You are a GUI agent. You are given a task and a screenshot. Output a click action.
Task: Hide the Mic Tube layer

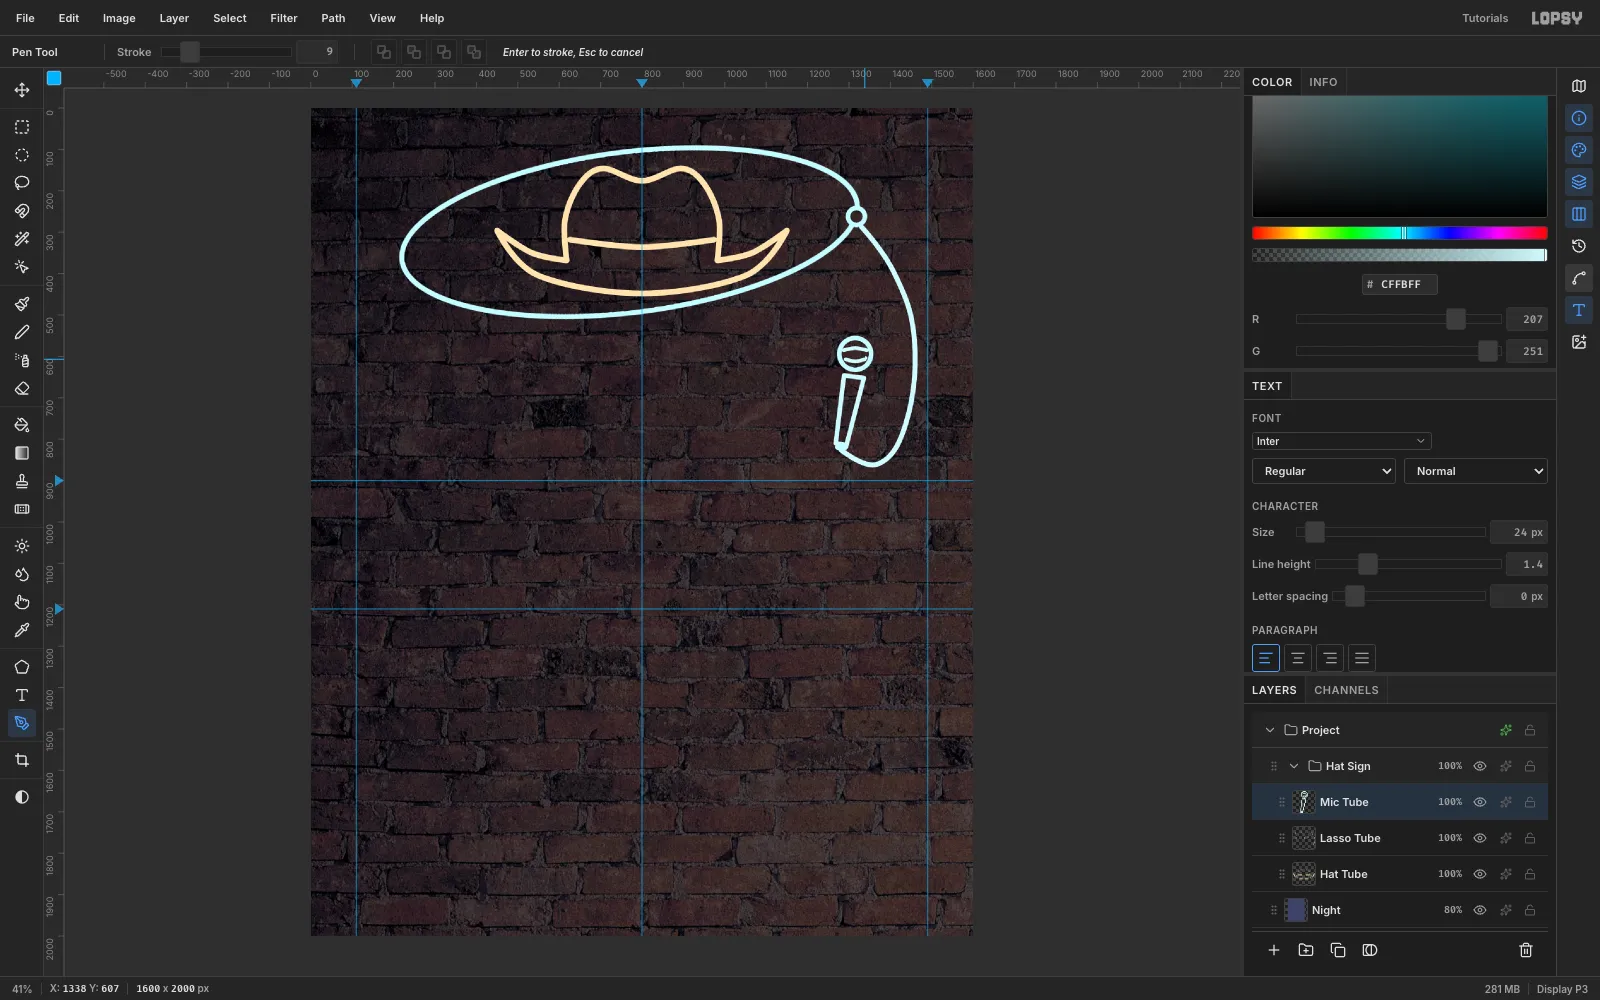tap(1480, 802)
